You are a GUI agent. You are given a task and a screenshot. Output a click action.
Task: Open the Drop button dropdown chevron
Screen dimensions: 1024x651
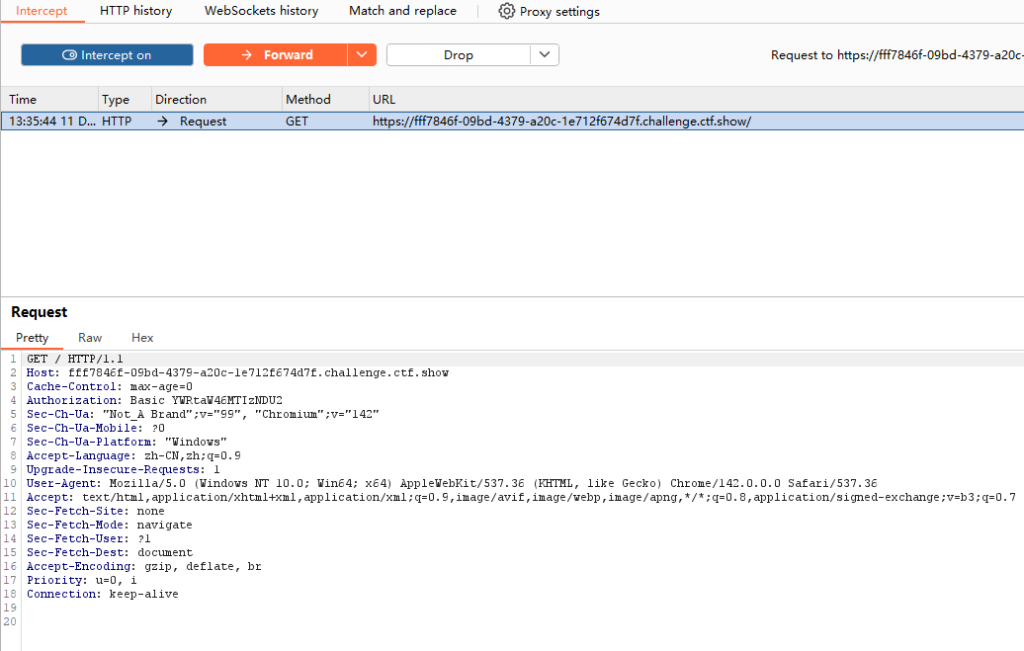544,55
